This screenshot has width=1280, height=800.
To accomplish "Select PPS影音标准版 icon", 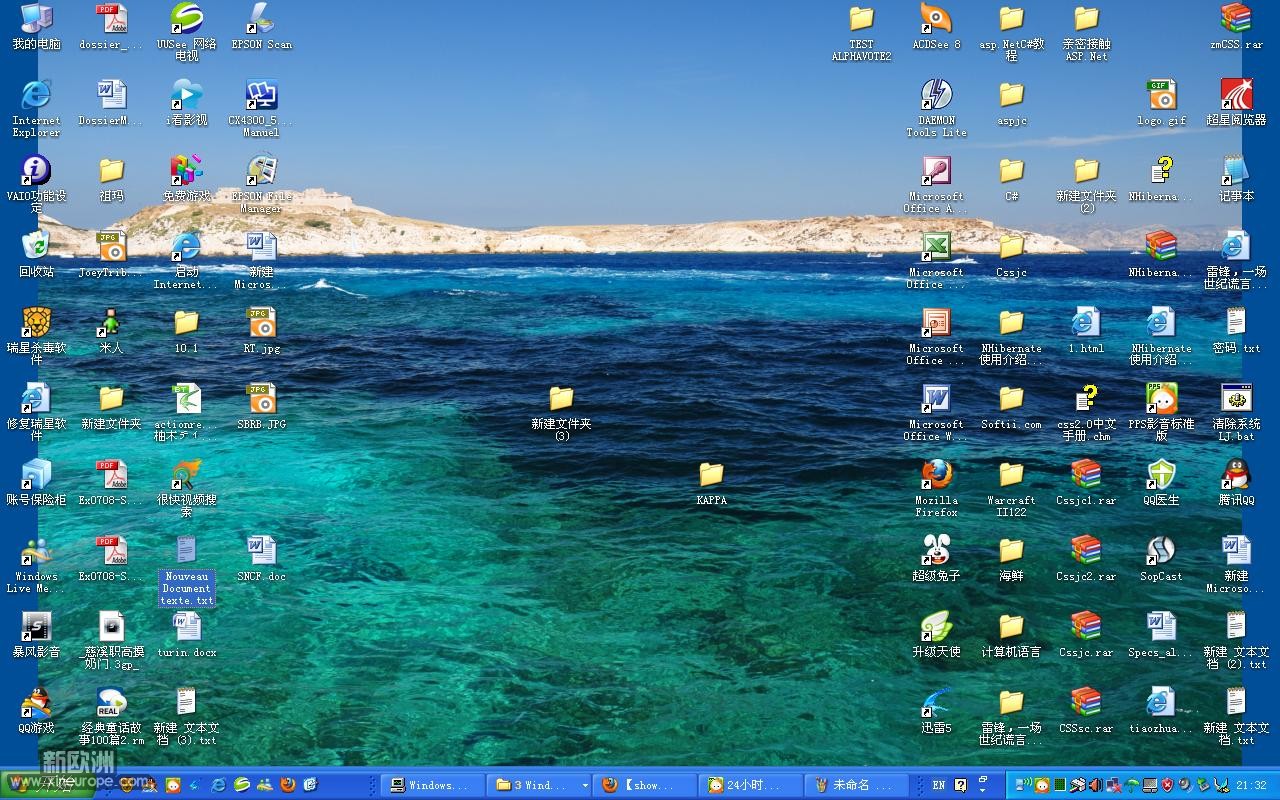I will (1161, 411).
